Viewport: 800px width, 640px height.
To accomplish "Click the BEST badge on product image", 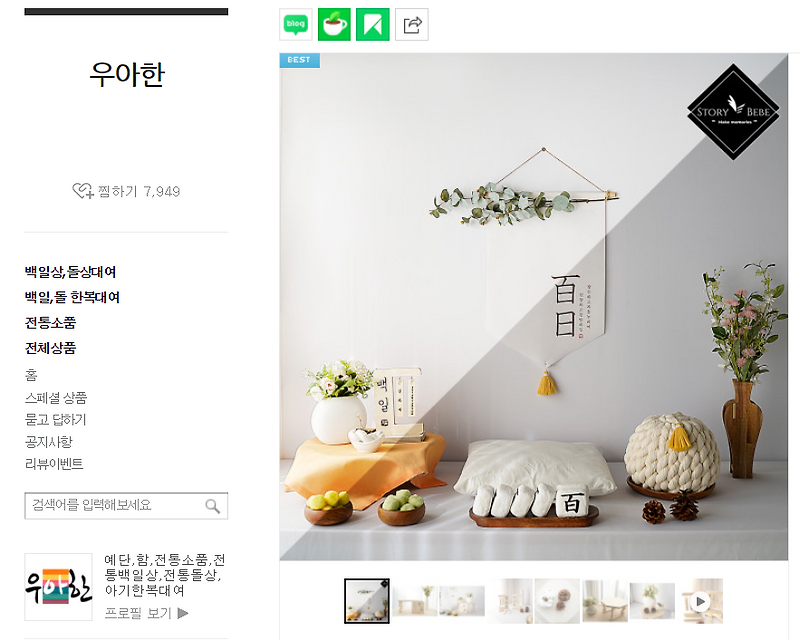I will pyautogui.click(x=299, y=60).
